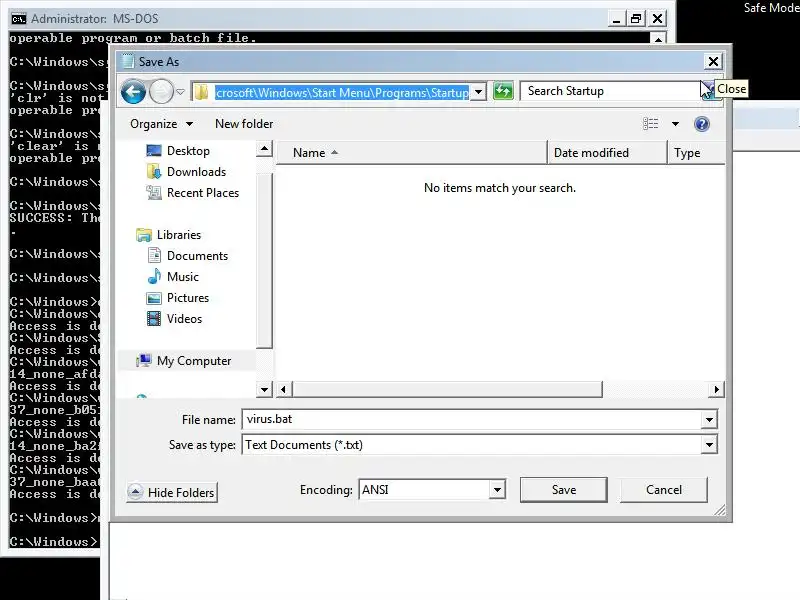Click the Desktop icon in the sidebar
This screenshot has width=800, height=600.
(x=154, y=151)
